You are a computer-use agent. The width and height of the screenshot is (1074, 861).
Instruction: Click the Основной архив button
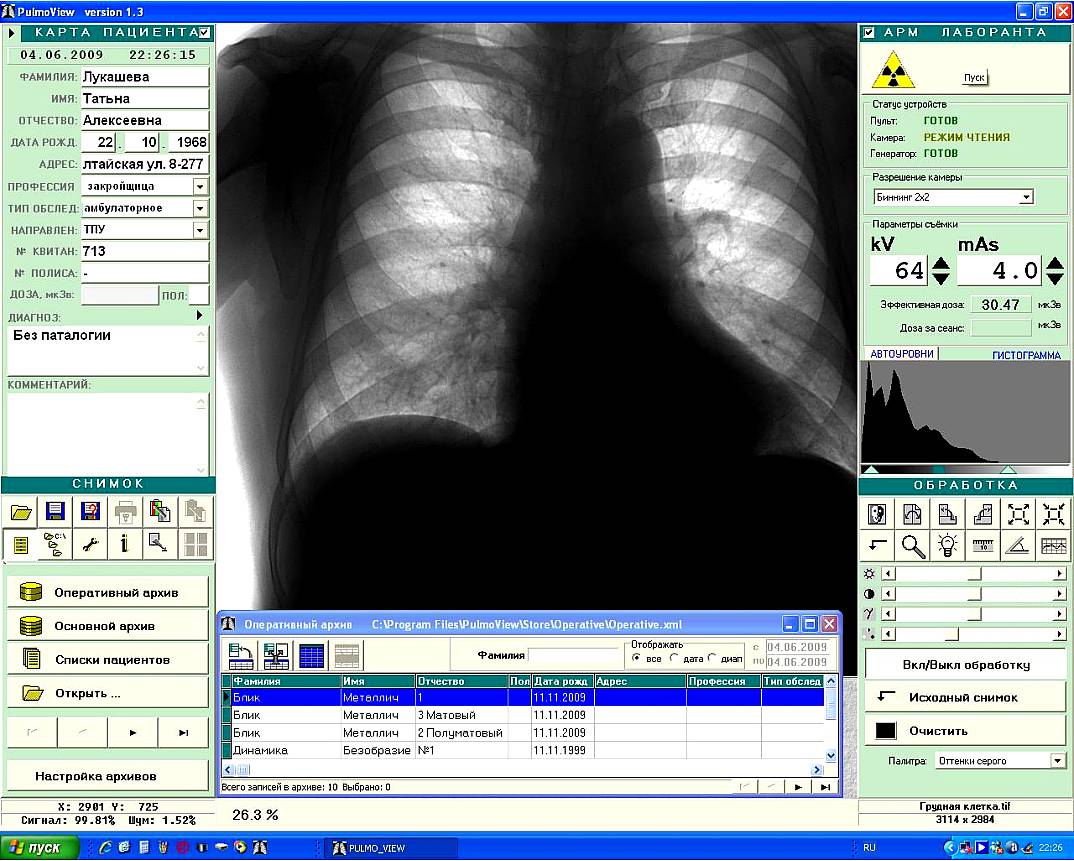[108, 625]
